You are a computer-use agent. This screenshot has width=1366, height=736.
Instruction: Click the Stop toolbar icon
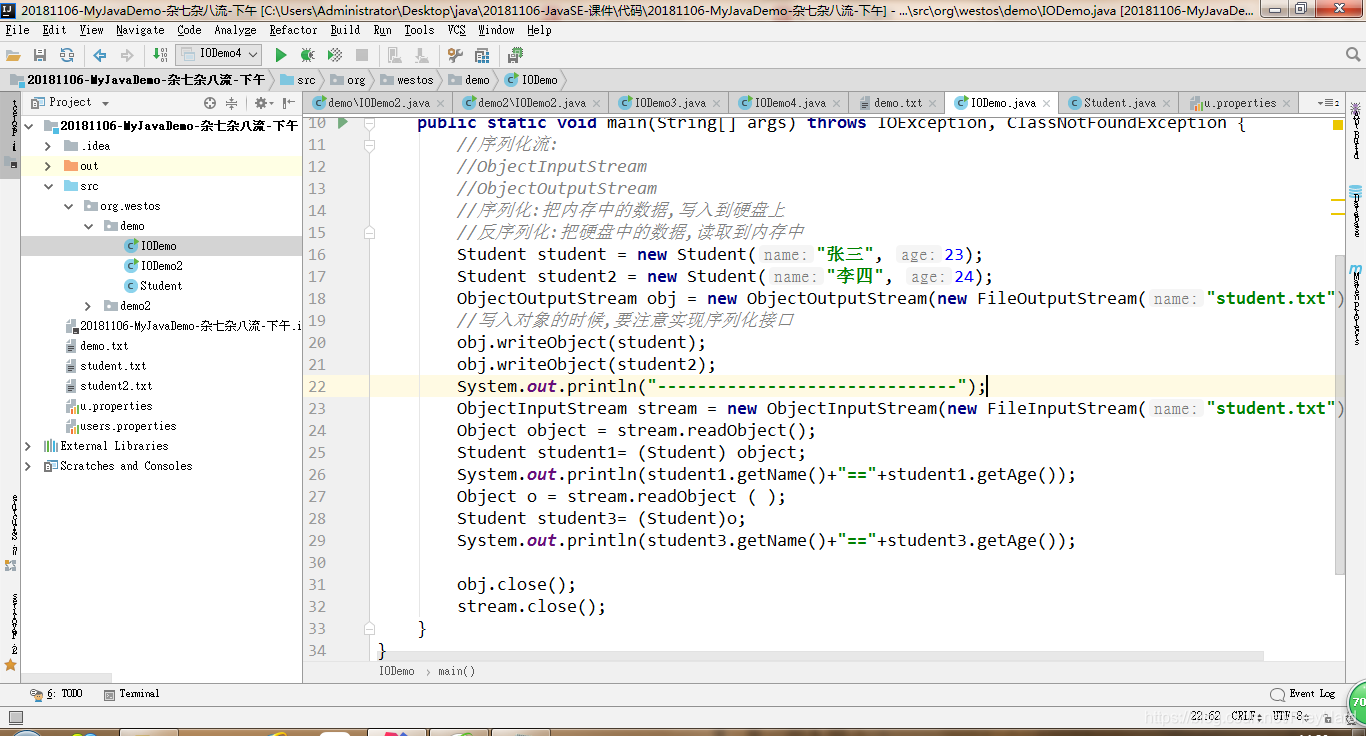pos(362,55)
